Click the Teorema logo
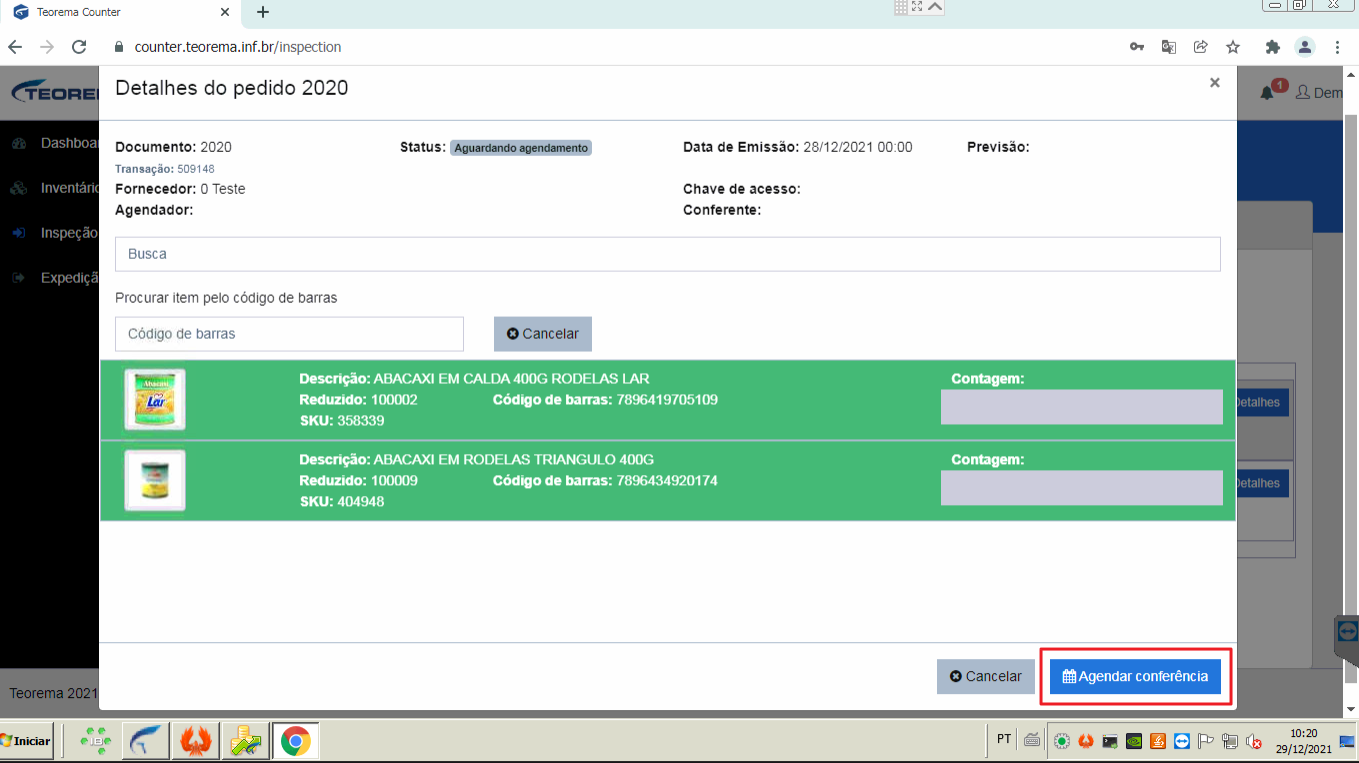The image size is (1359, 763). coord(55,93)
